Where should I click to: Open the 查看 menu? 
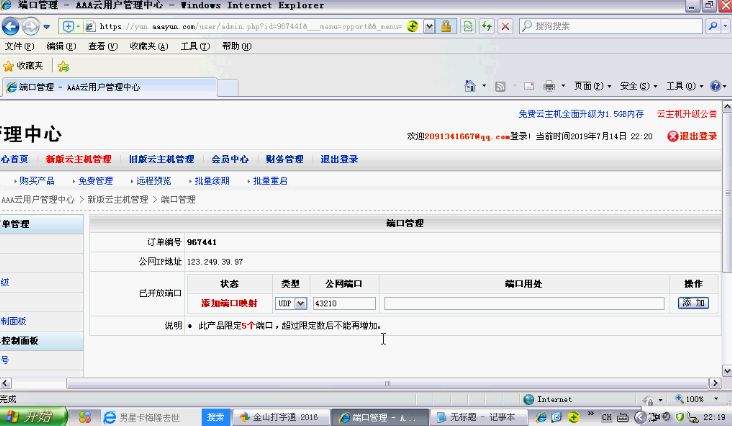click(x=103, y=46)
